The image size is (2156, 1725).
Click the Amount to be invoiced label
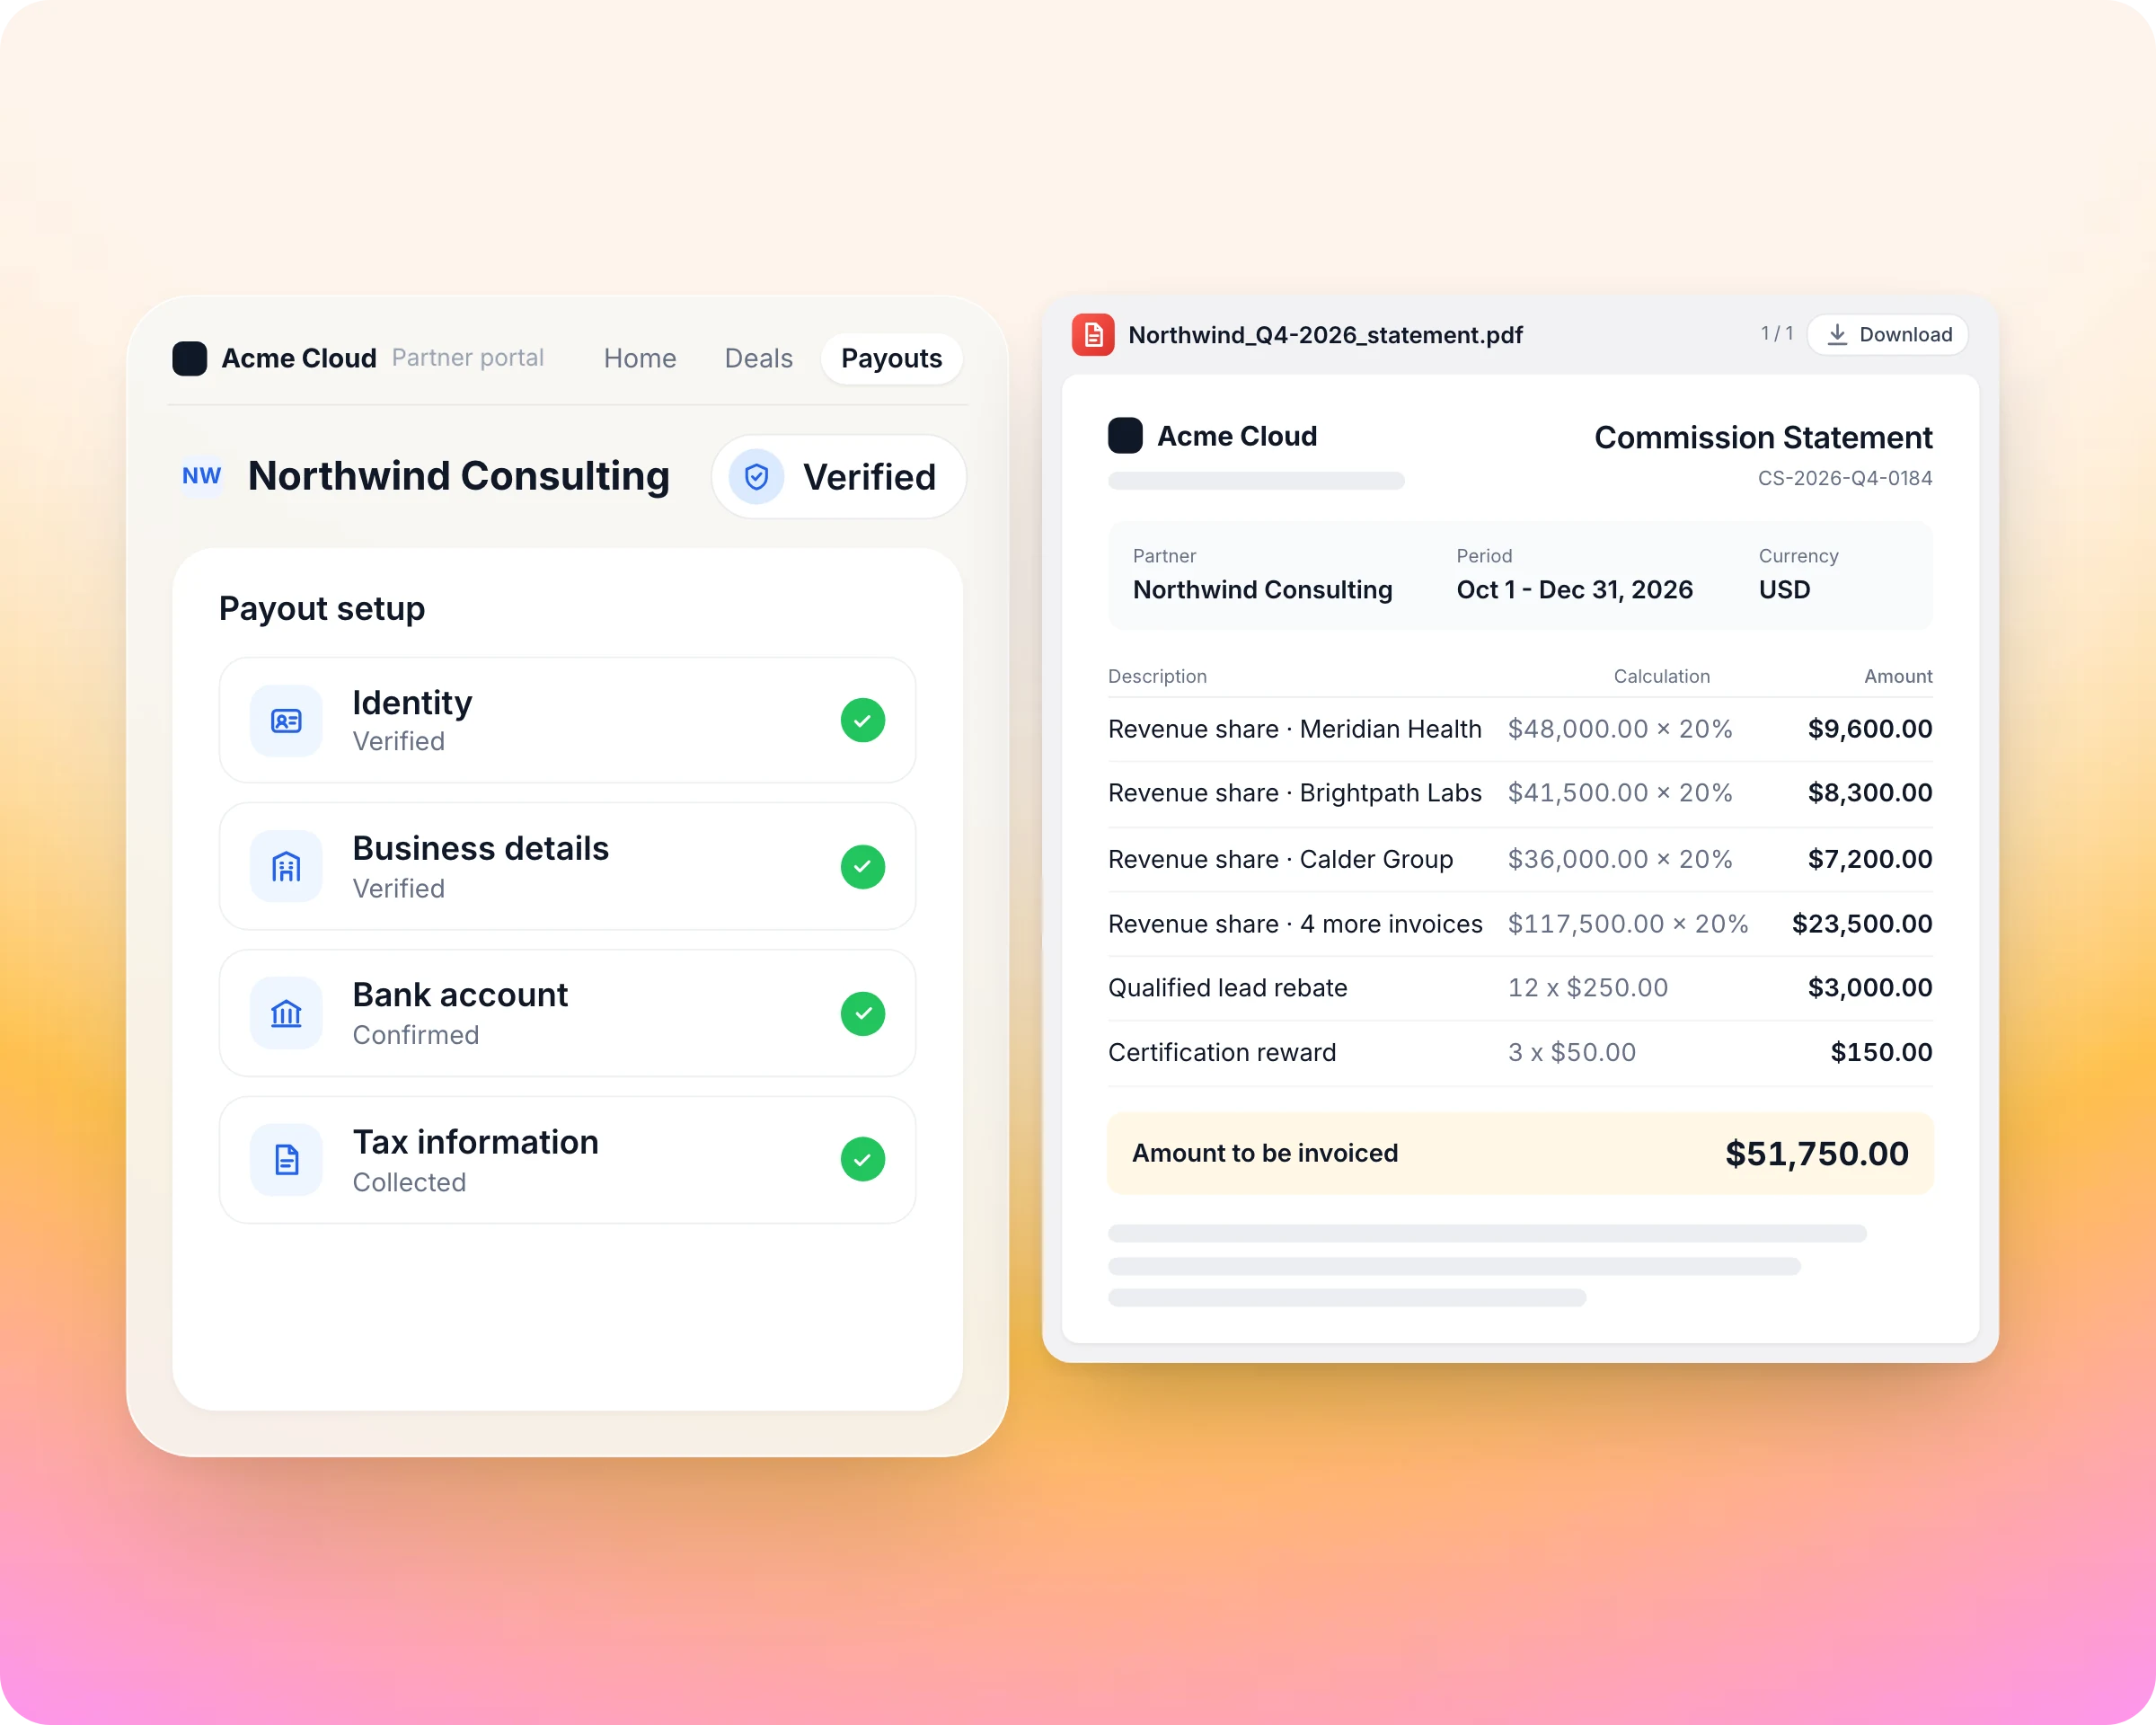[x=1265, y=1154]
